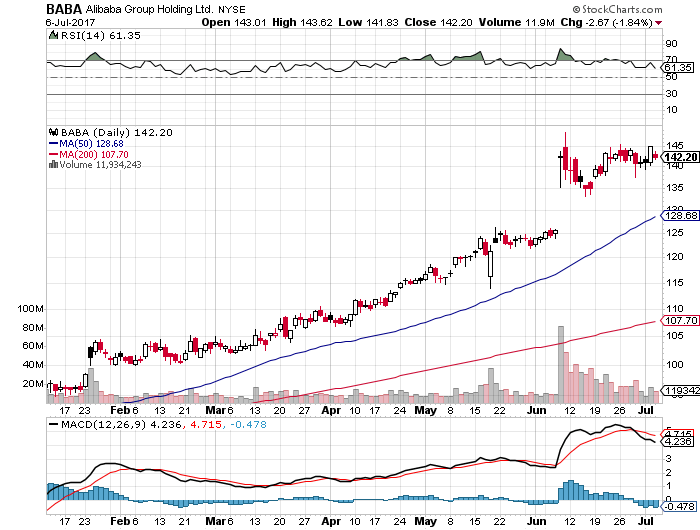Viewport: 700px width, 530px height.
Task: Click the MACD(12,26,9) 4.236 legend text
Action: pyautogui.click(x=121, y=425)
